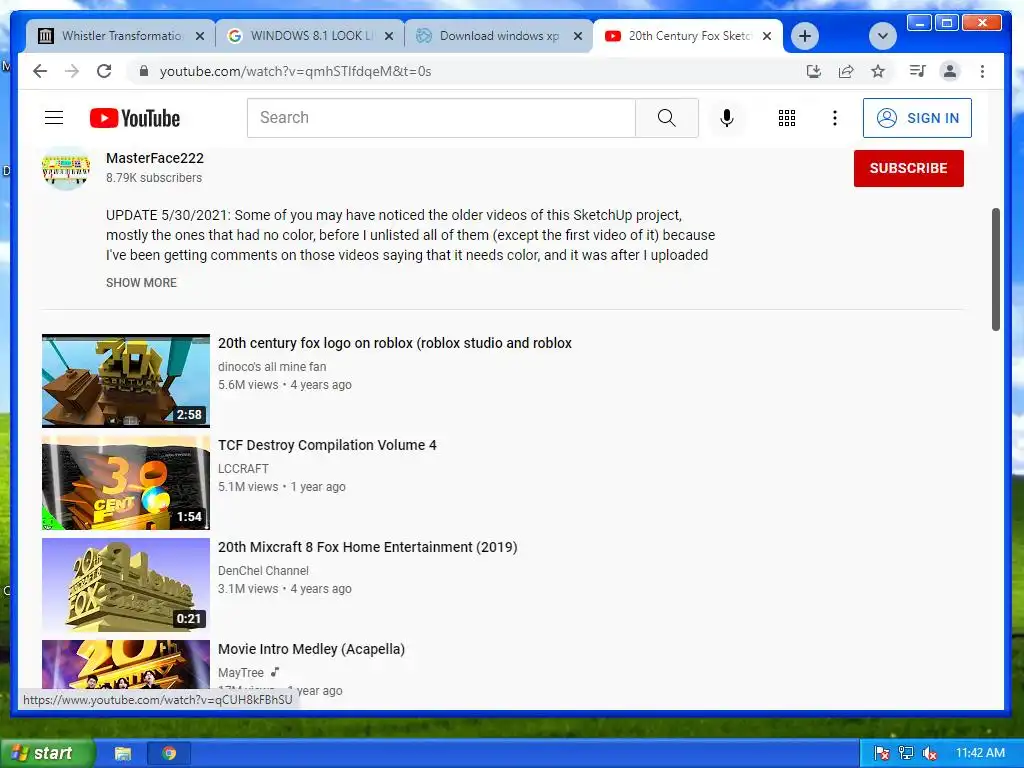Open 20th Mixcraft 8 Fox thumbnail
Viewport: 1024px width, 768px height.
point(126,584)
